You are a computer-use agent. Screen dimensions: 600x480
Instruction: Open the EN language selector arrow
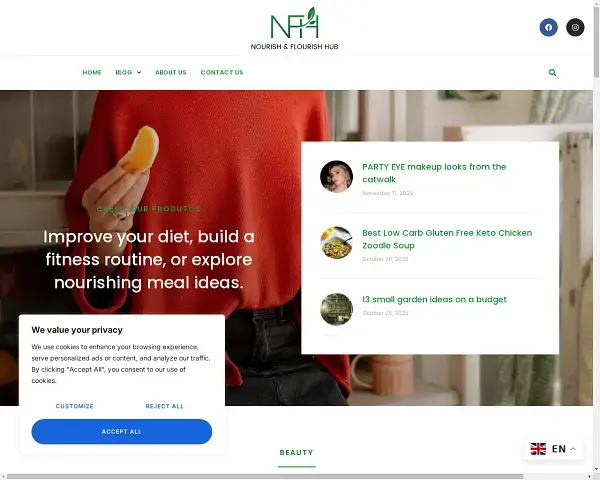click(x=573, y=449)
